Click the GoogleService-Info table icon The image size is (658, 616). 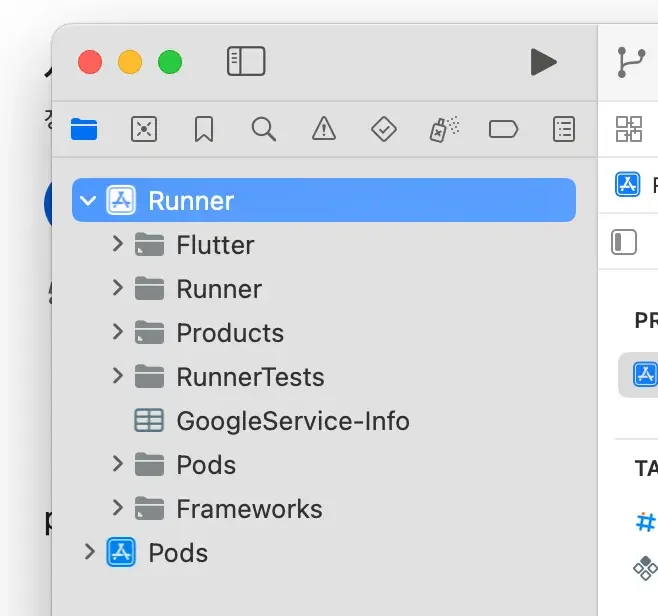click(149, 420)
